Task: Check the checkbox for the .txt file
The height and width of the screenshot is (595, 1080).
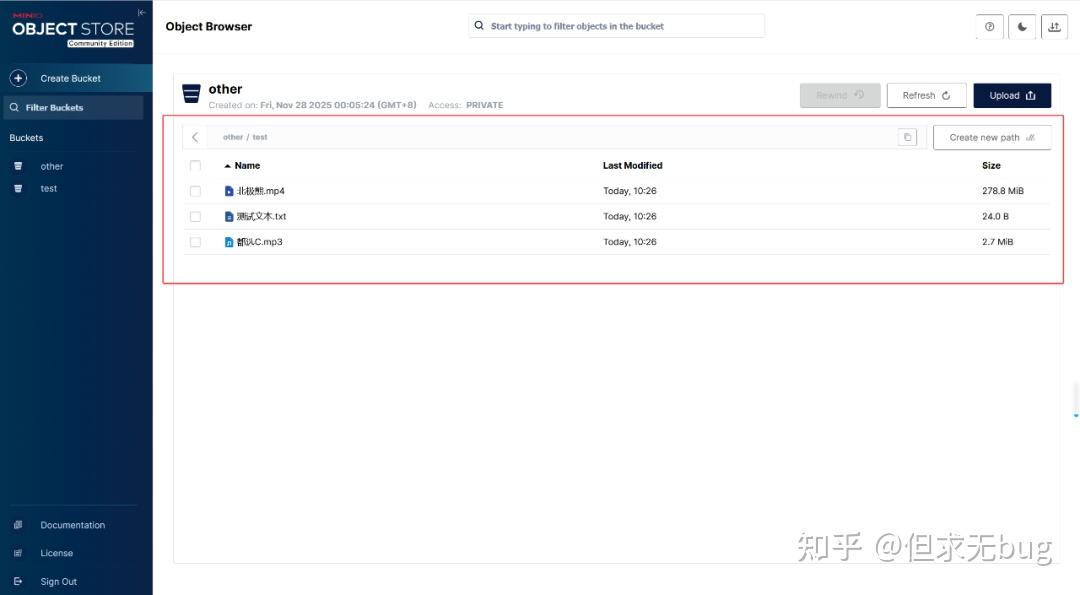Action: click(196, 216)
